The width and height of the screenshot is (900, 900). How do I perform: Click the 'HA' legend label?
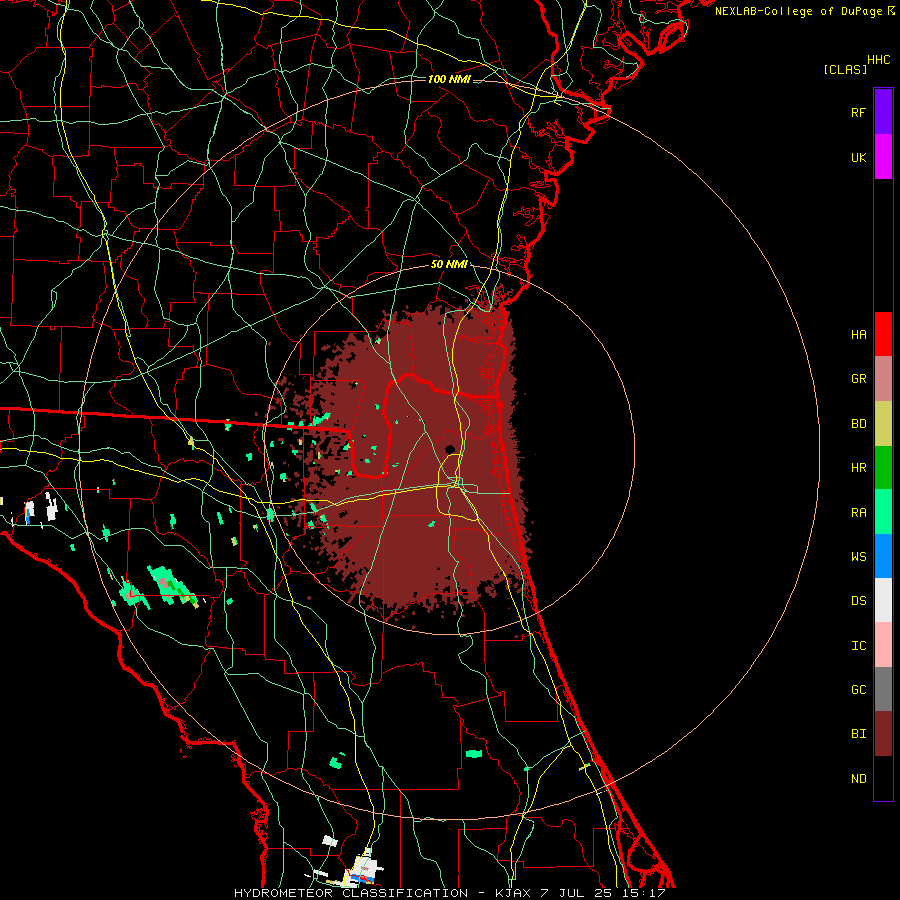tap(858, 335)
